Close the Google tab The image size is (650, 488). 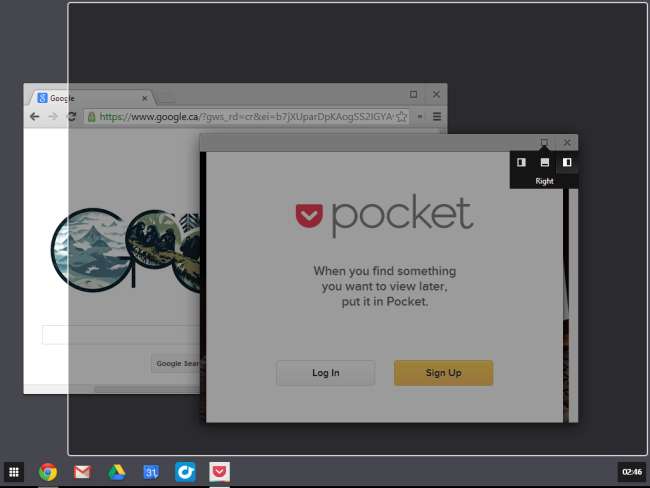[145, 98]
